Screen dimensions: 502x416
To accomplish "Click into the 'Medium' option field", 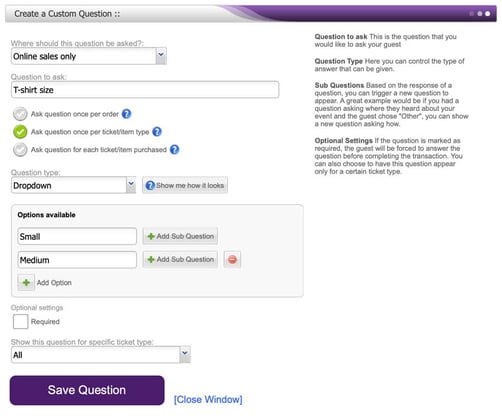I will (x=77, y=260).
